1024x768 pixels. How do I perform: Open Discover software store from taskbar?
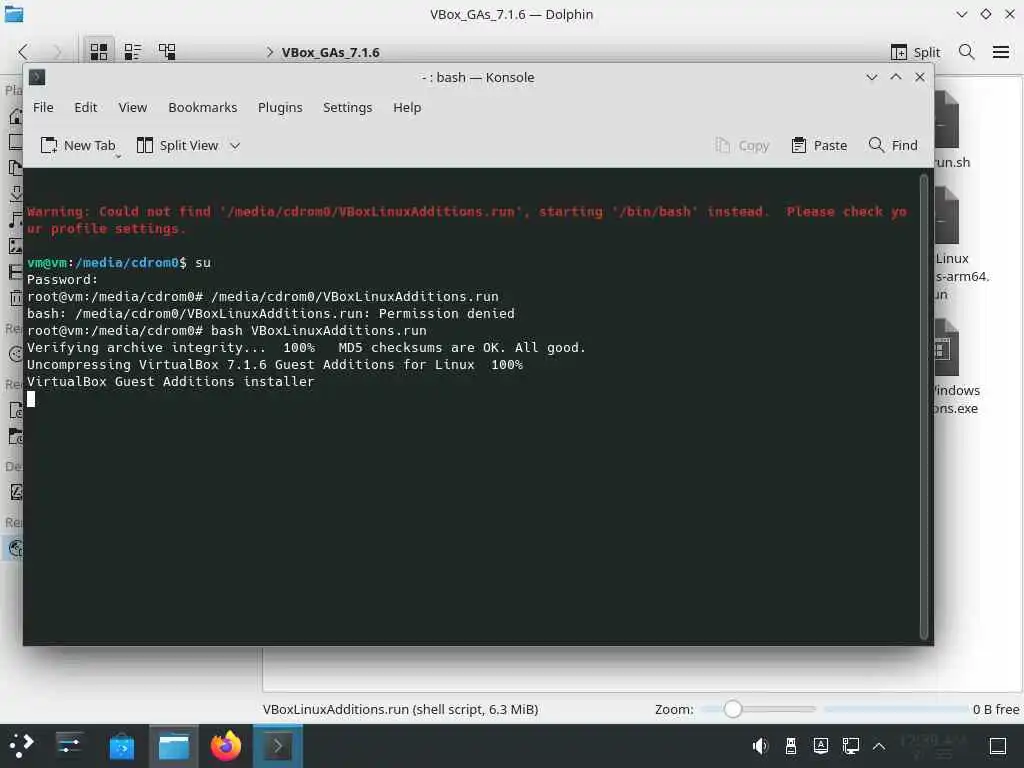coord(121,745)
